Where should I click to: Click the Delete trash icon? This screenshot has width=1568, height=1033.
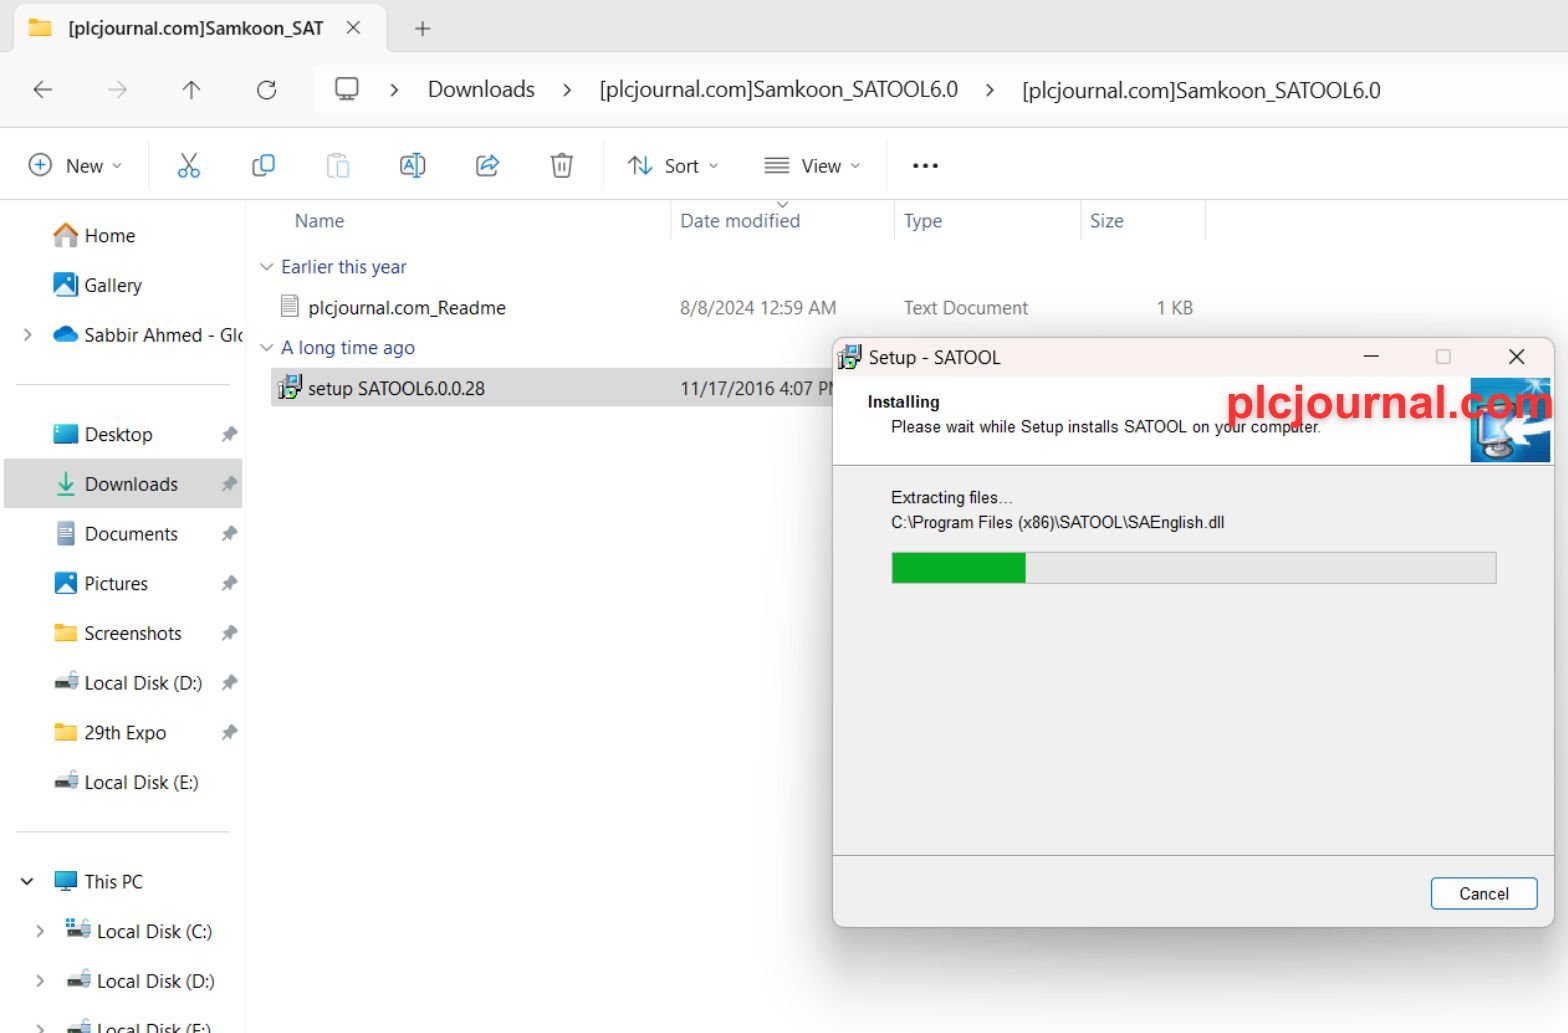point(562,165)
